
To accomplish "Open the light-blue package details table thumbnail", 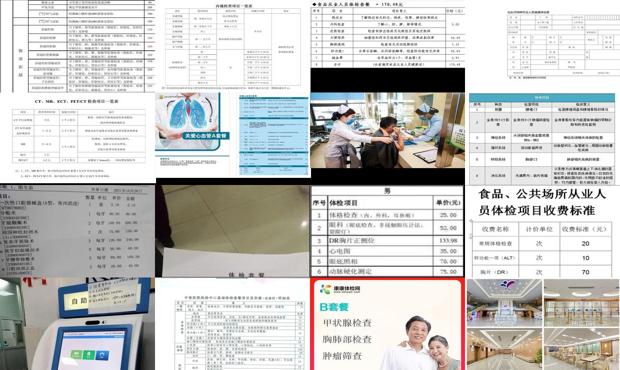I will coord(273,135).
